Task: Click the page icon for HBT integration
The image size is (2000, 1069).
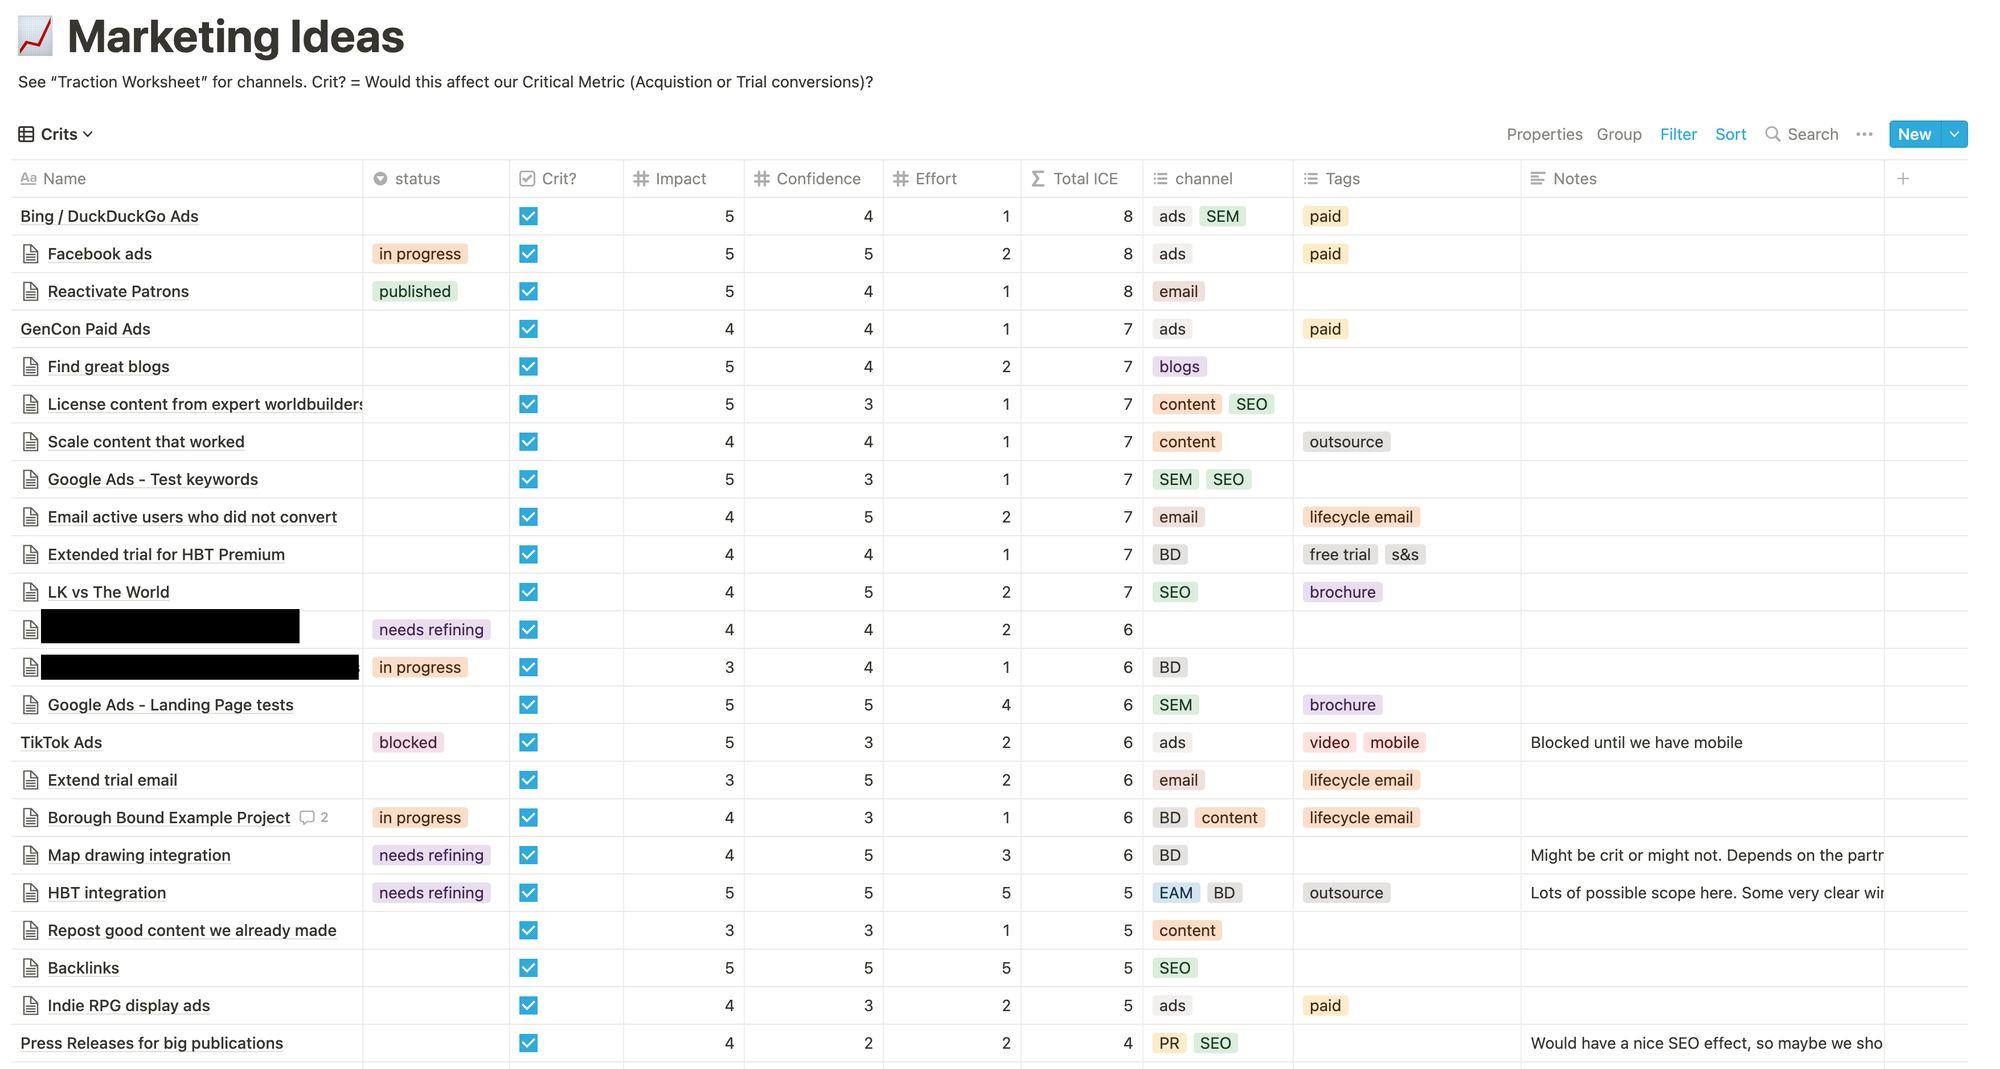Action: point(31,893)
